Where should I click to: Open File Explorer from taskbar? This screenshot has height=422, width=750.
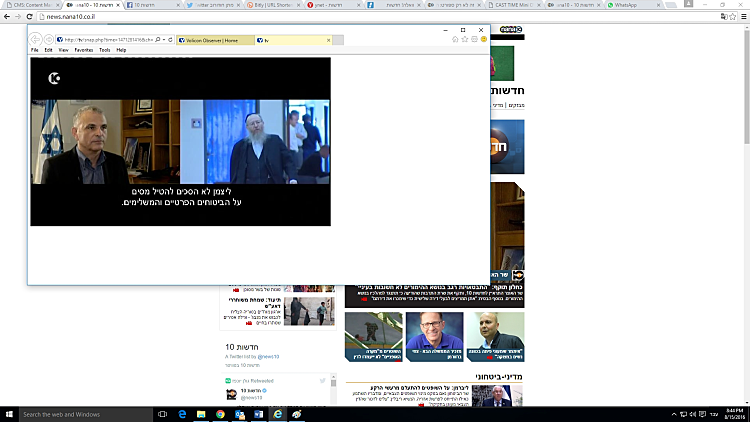click(201, 414)
